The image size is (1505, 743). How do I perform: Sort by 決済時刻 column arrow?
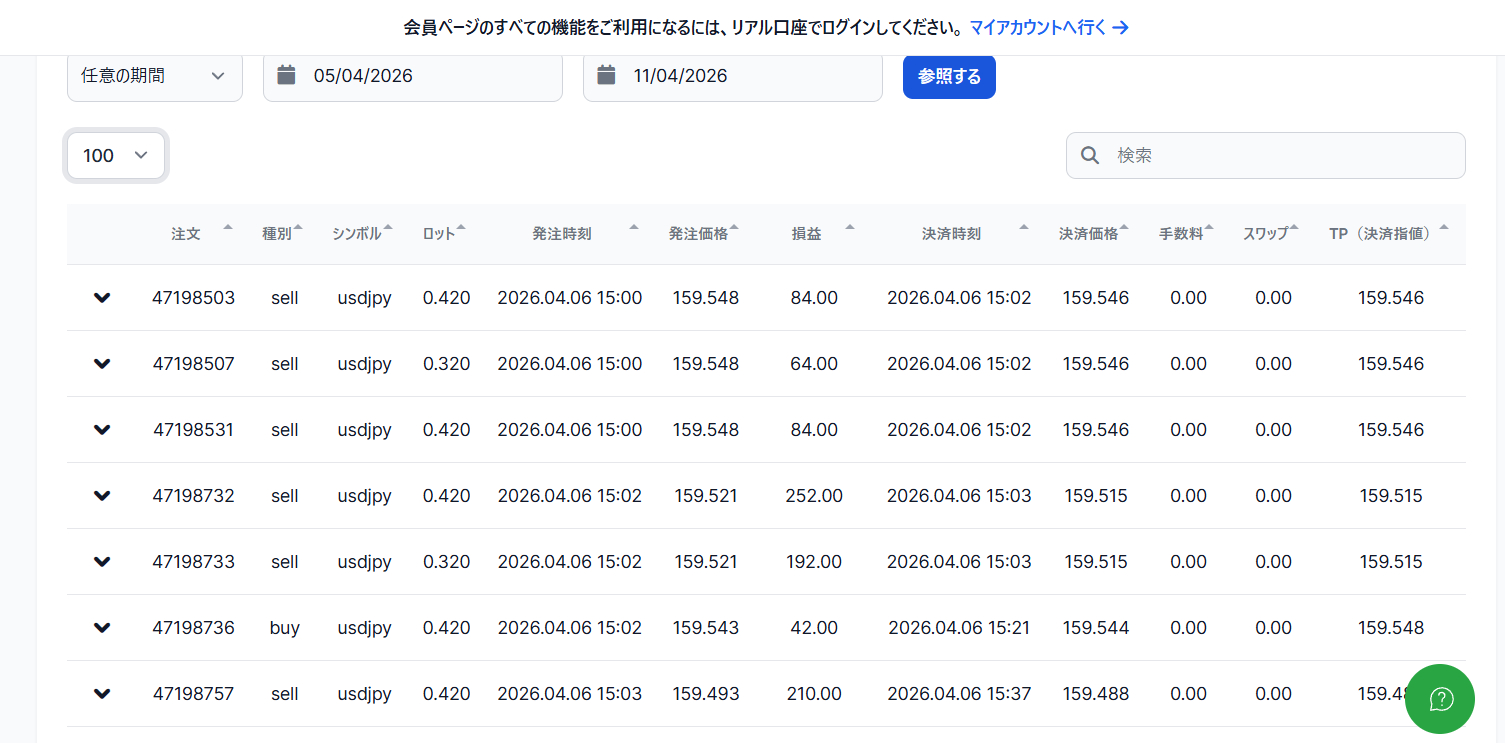coord(1024,228)
